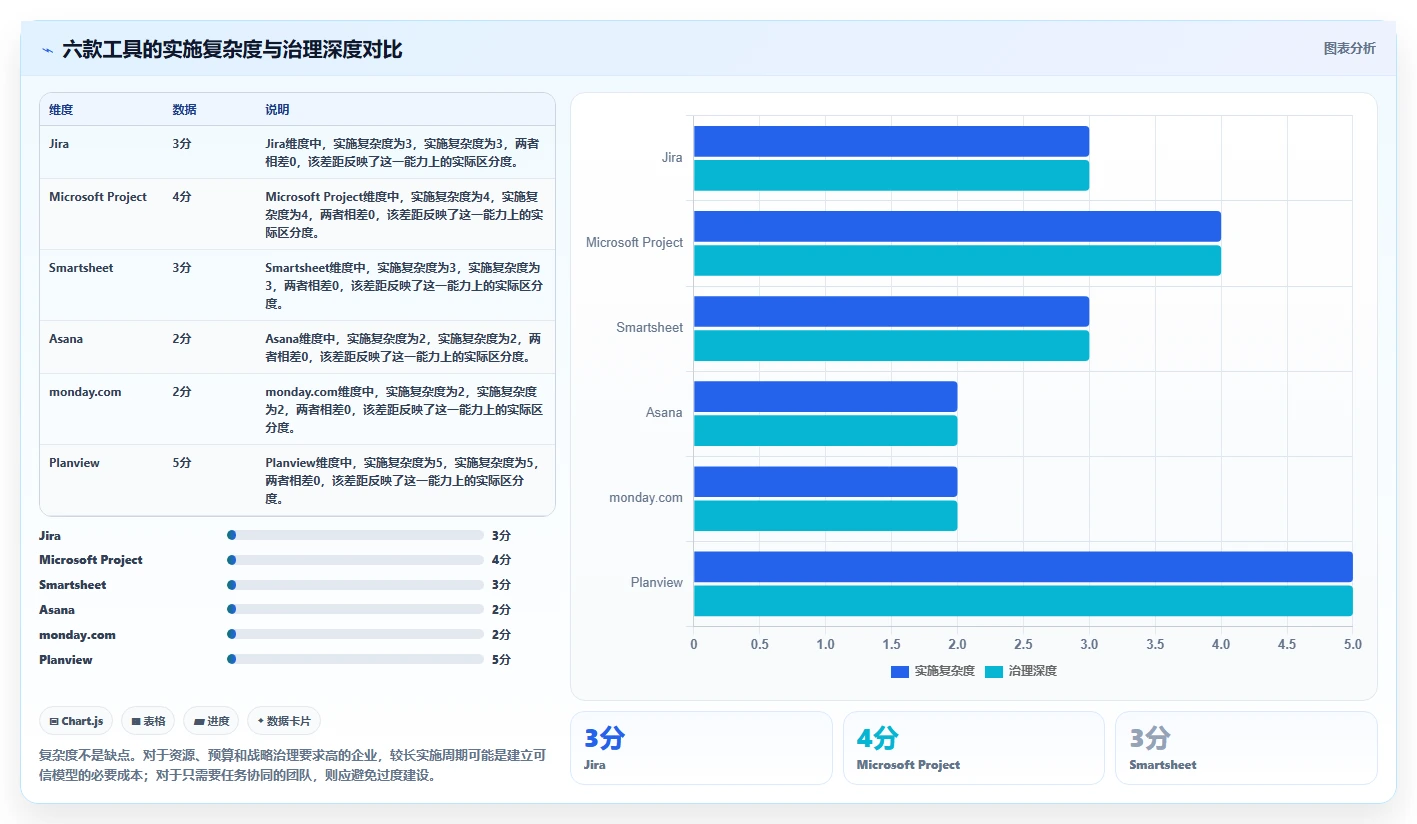Select the 进度 chip
The height and width of the screenshot is (824, 1417).
point(211,721)
